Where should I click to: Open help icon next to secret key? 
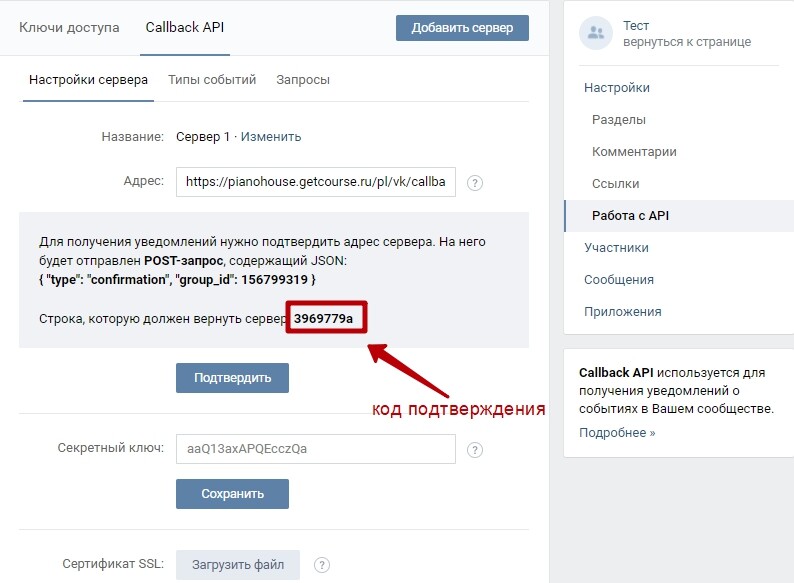pos(474,450)
